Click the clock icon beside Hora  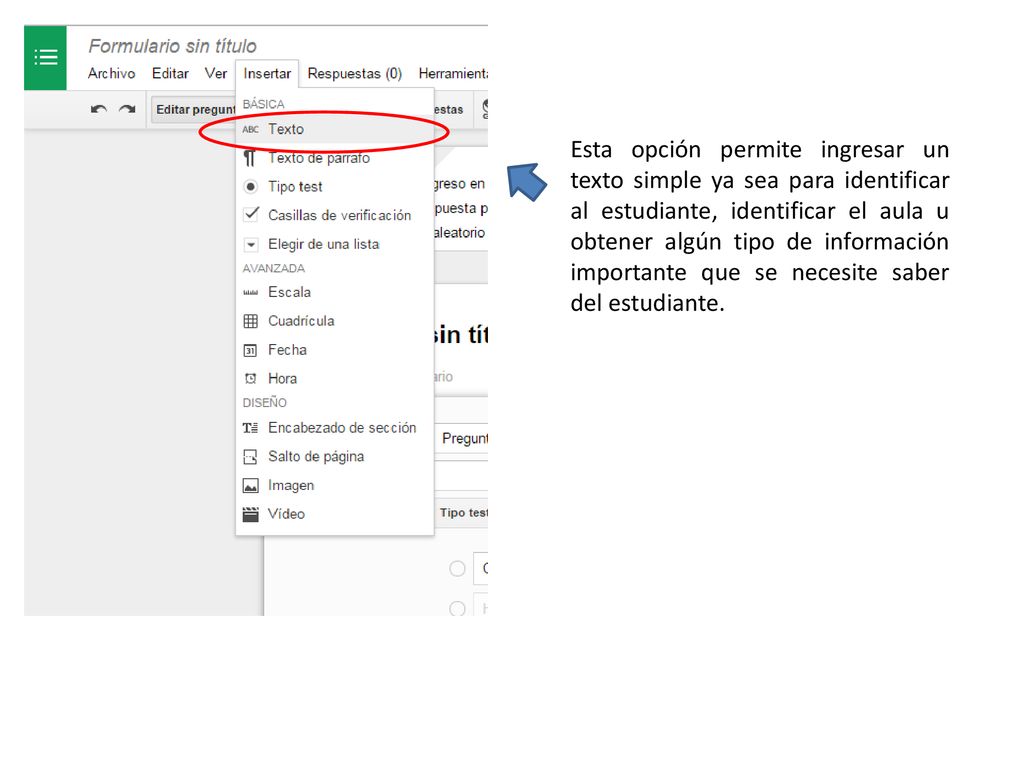pyautogui.click(x=250, y=378)
